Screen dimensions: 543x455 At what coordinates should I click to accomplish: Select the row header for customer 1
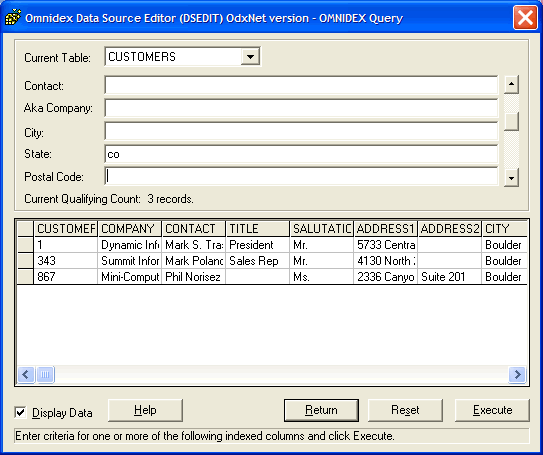pyautogui.click(x=25, y=245)
